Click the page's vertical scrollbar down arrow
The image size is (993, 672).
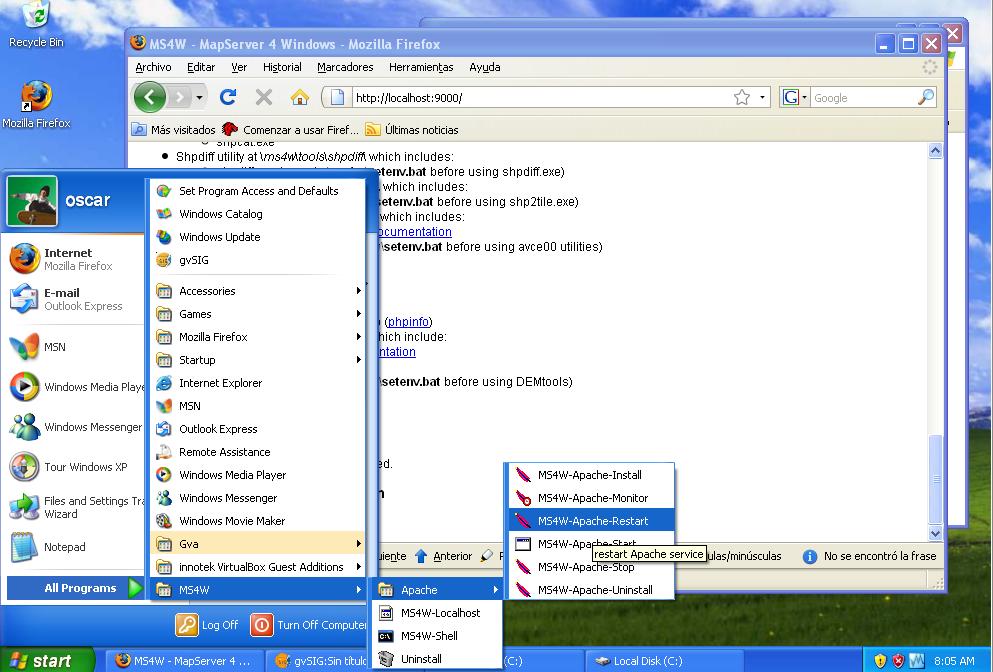pos(935,533)
